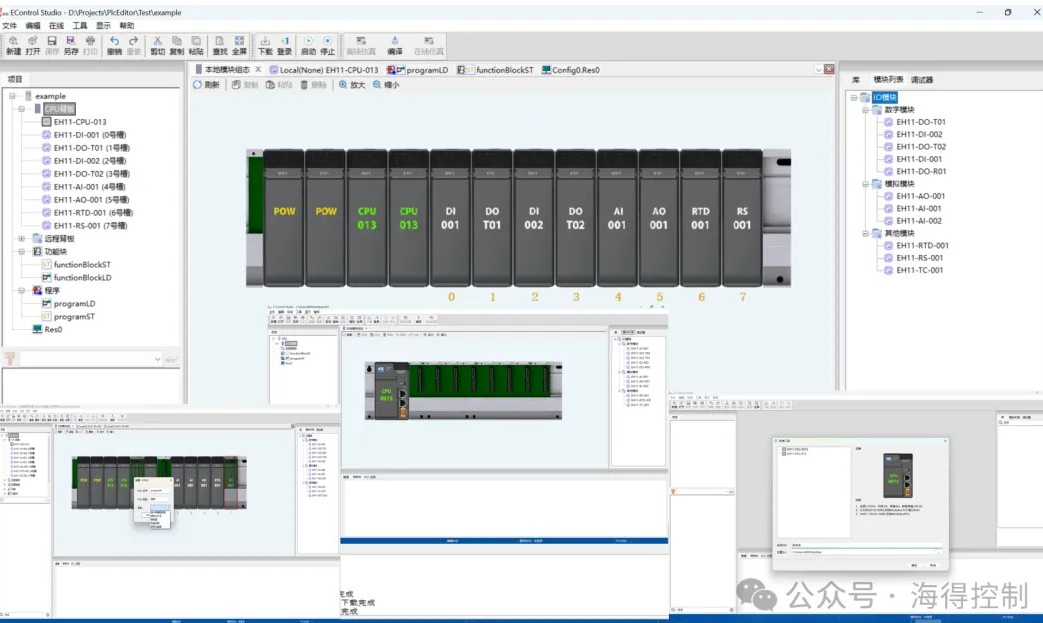The height and width of the screenshot is (623, 1043).
Task: Click 刷新 (Refresh) in the editor toolbar
Action: (206, 85)
